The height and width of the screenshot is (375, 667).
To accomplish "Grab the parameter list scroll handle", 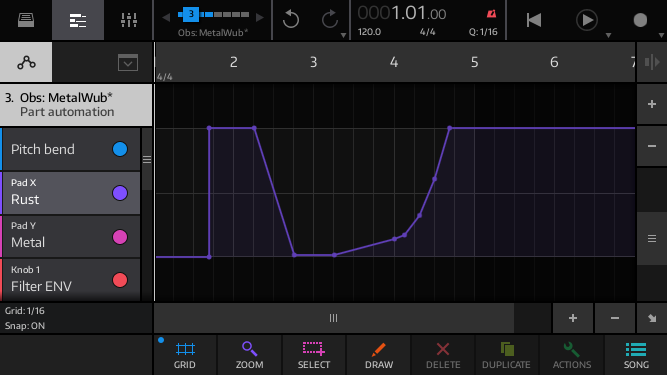I will click(147, 159).
